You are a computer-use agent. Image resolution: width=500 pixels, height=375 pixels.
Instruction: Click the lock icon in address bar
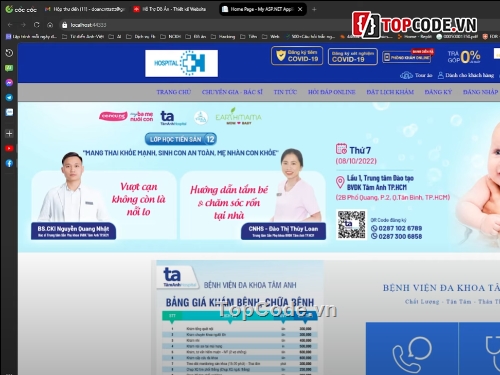pyautogui.click(x=65, y=25)
